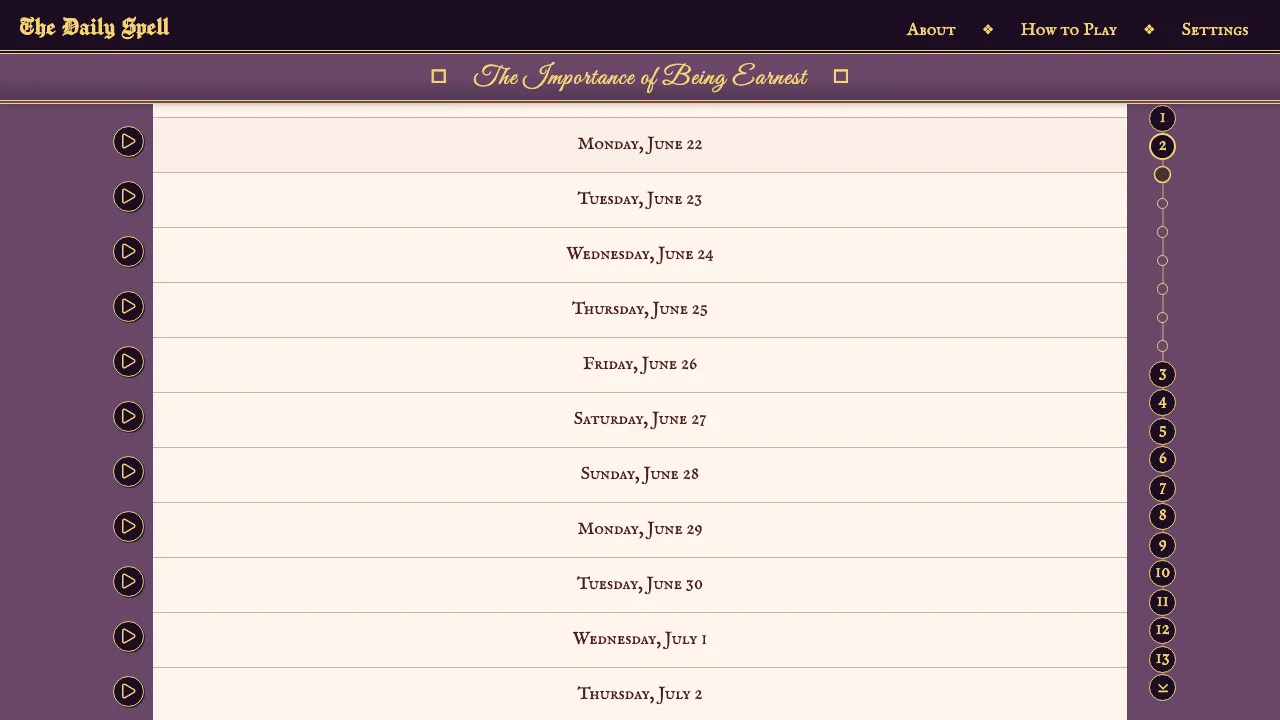
Task: Jump to bottom with down-arrow icon
Action: click(1162, 688)
